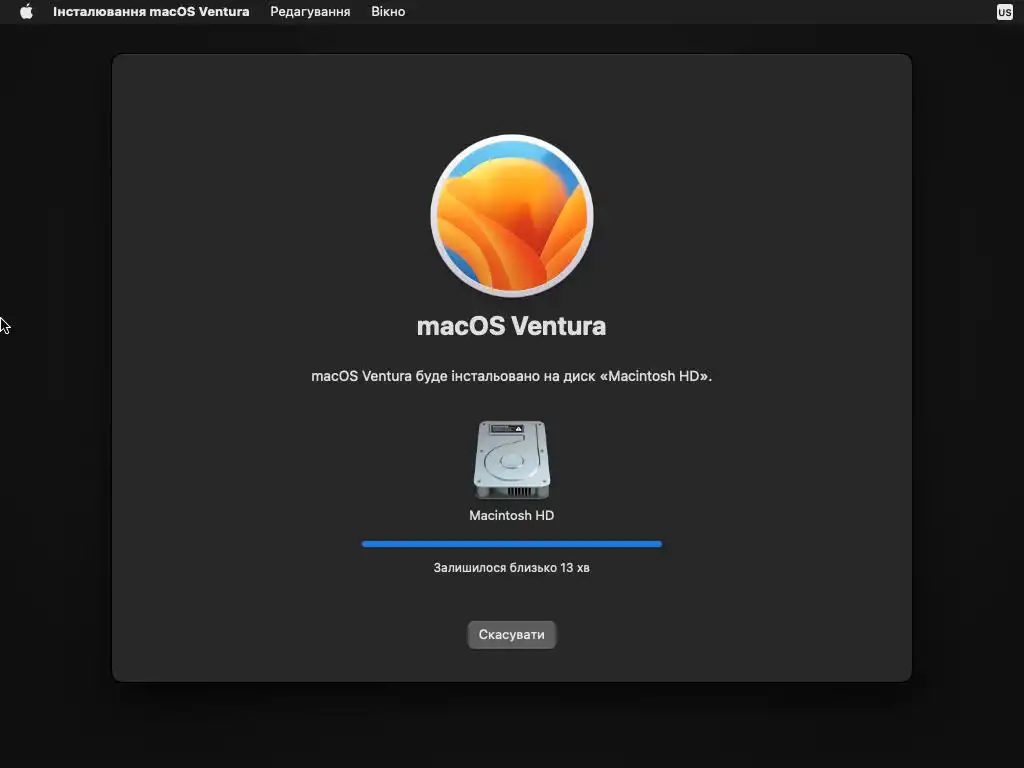The image size is (1024, 768).
Task: Click the Macintosh HD disk label
Action: [x=511, y=515]
